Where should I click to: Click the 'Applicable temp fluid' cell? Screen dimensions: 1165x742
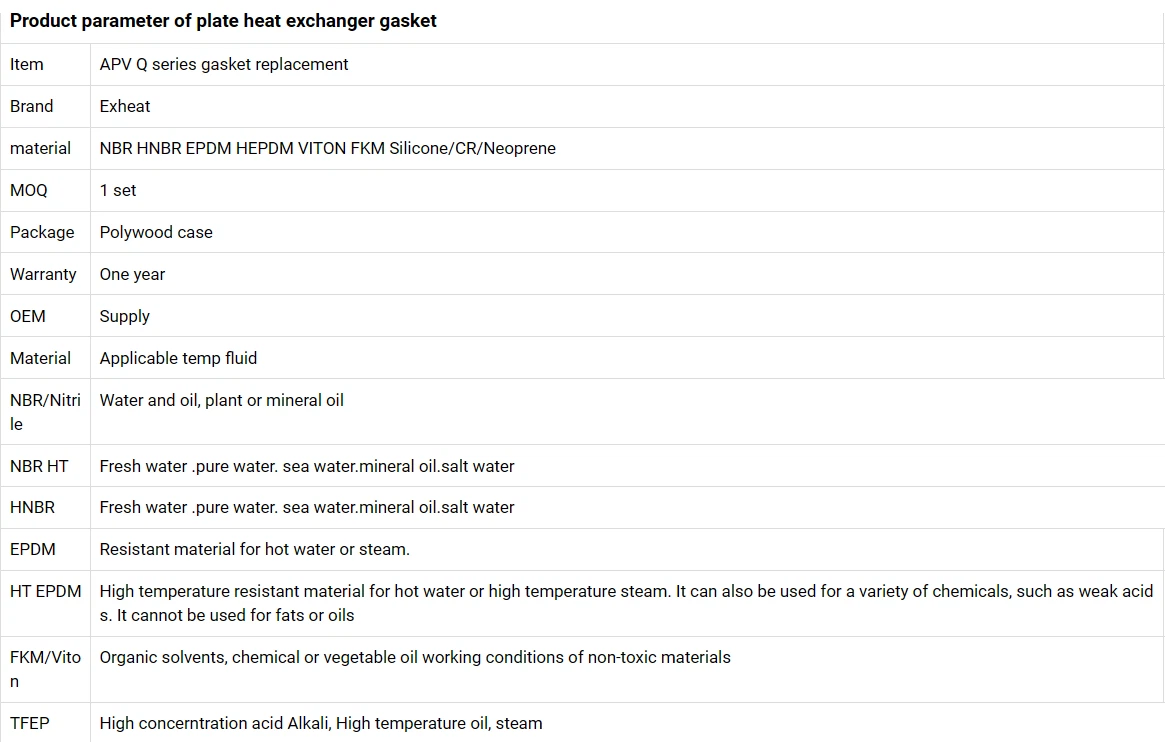178,358
